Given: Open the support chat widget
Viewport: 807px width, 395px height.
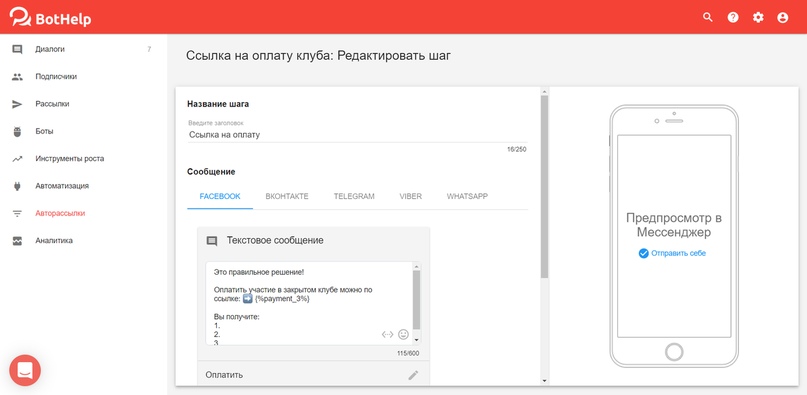Looking at the screenshot, I should pos(25,370).
